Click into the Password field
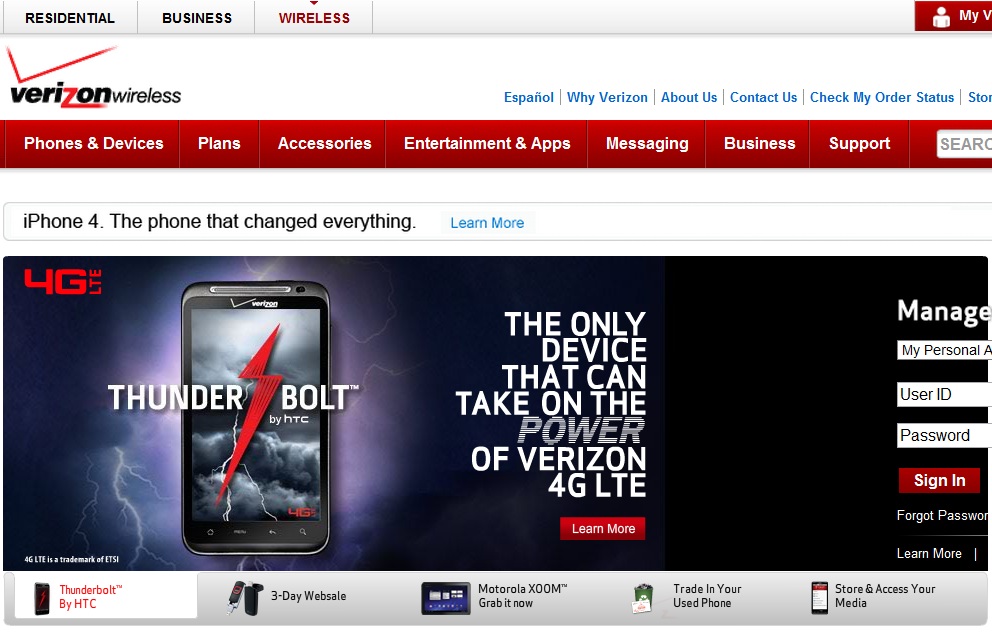992x636 pixels. [x=944, y=435]
